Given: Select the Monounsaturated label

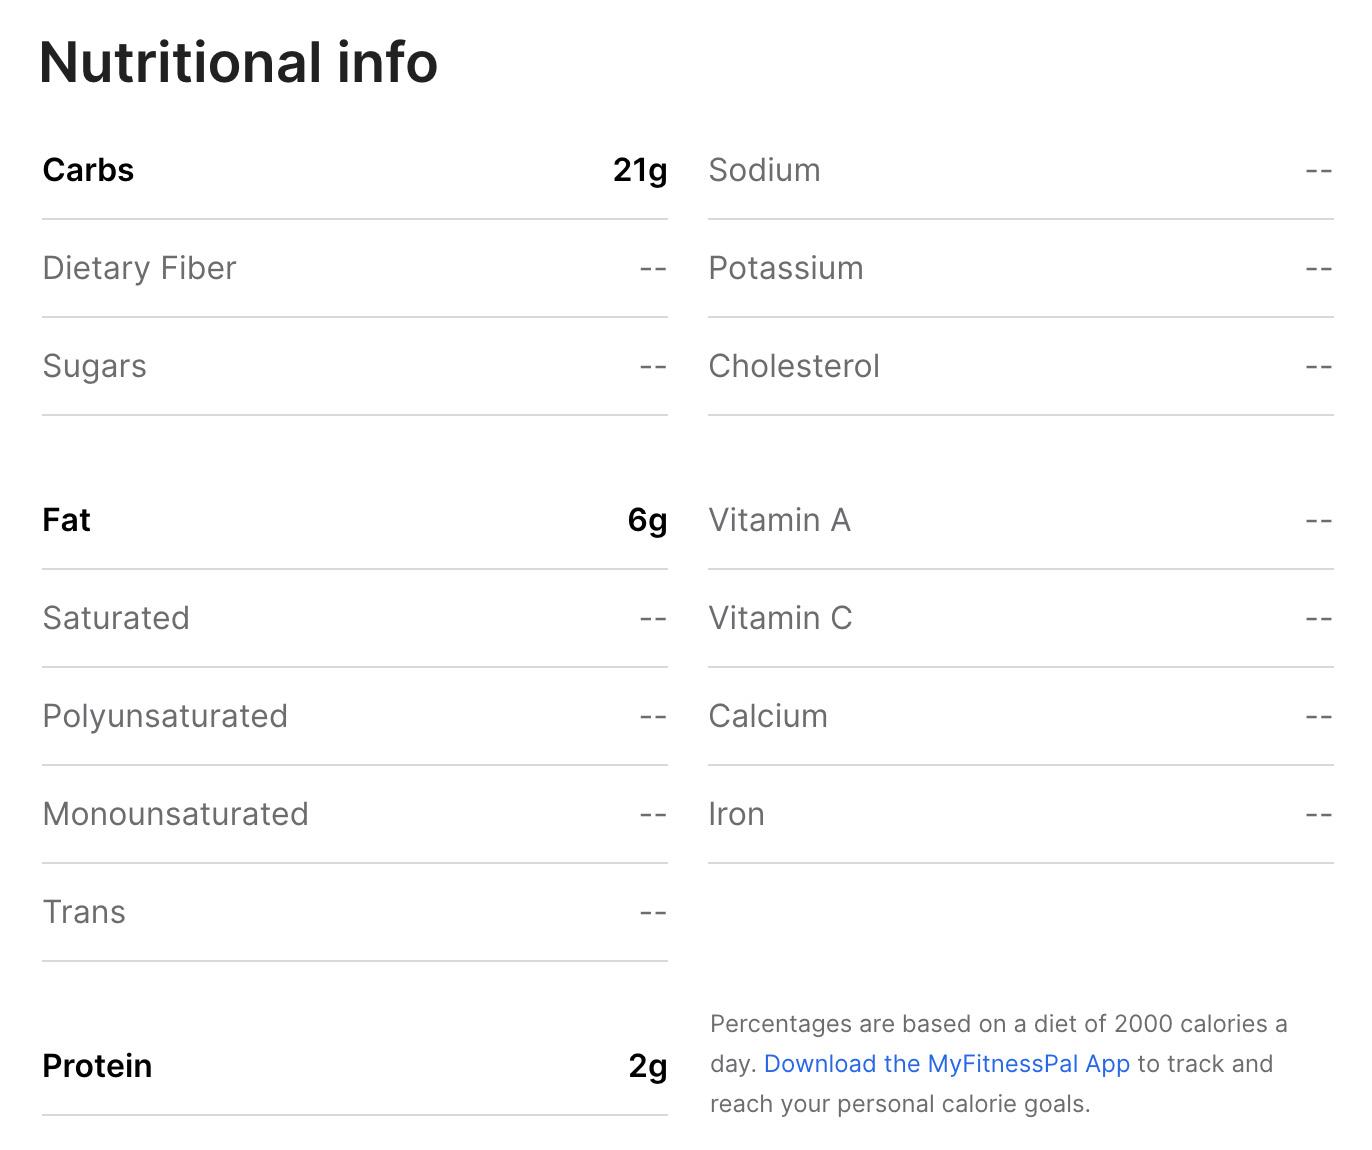Looking at the screenshot, I should tap(175, 814).
